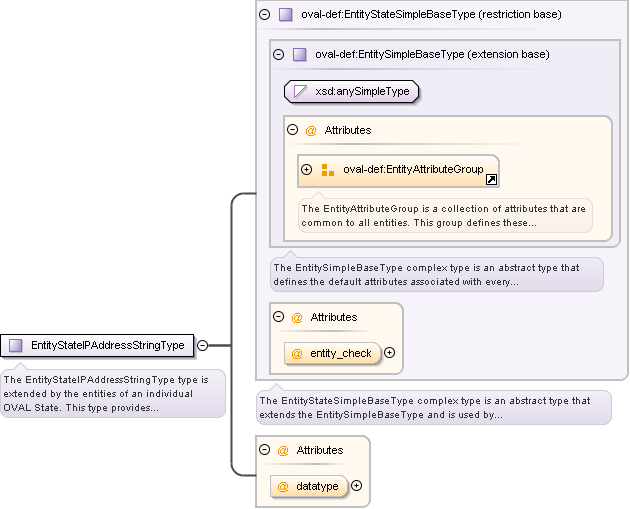Click the arrow link icon below EntityAttributeGroup
Screen dimensions: 630x509
(x=492, y=181)
